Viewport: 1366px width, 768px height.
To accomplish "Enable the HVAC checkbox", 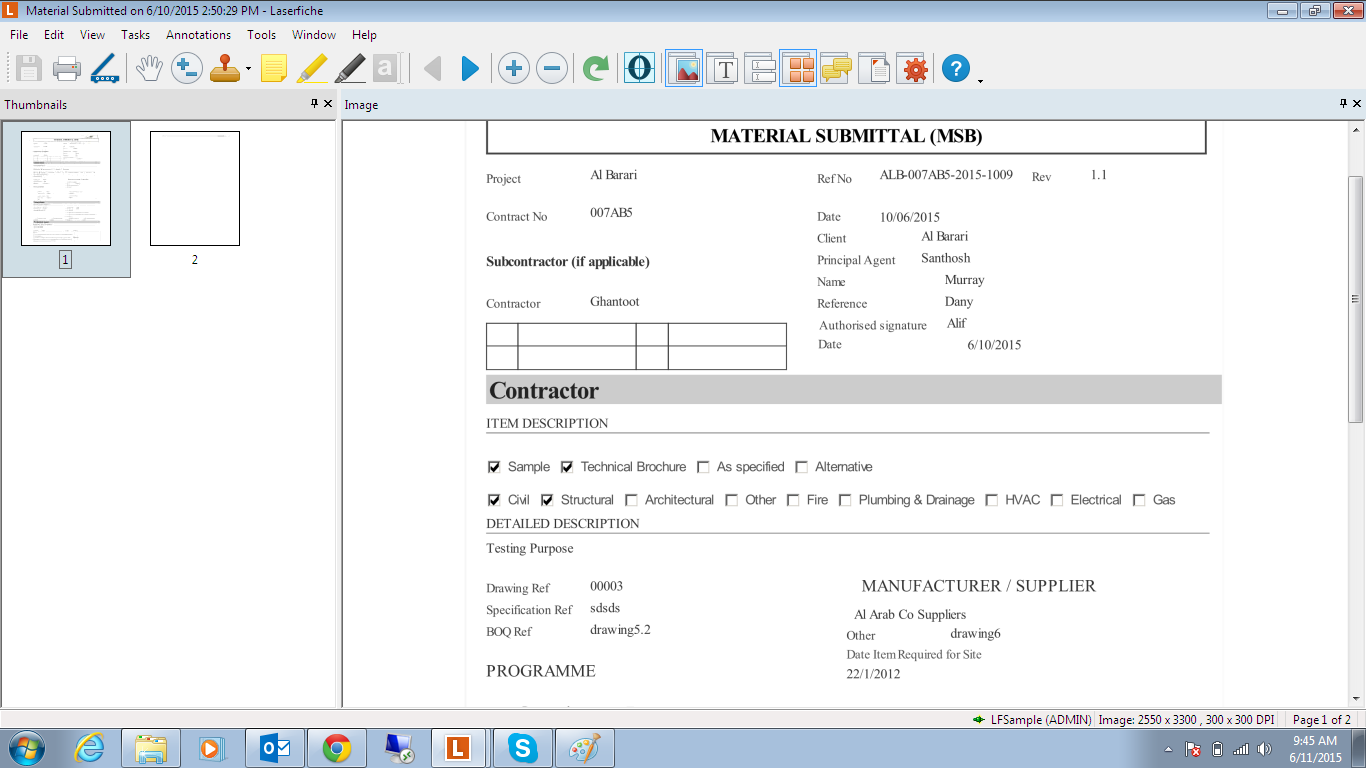I will (992, 500).
